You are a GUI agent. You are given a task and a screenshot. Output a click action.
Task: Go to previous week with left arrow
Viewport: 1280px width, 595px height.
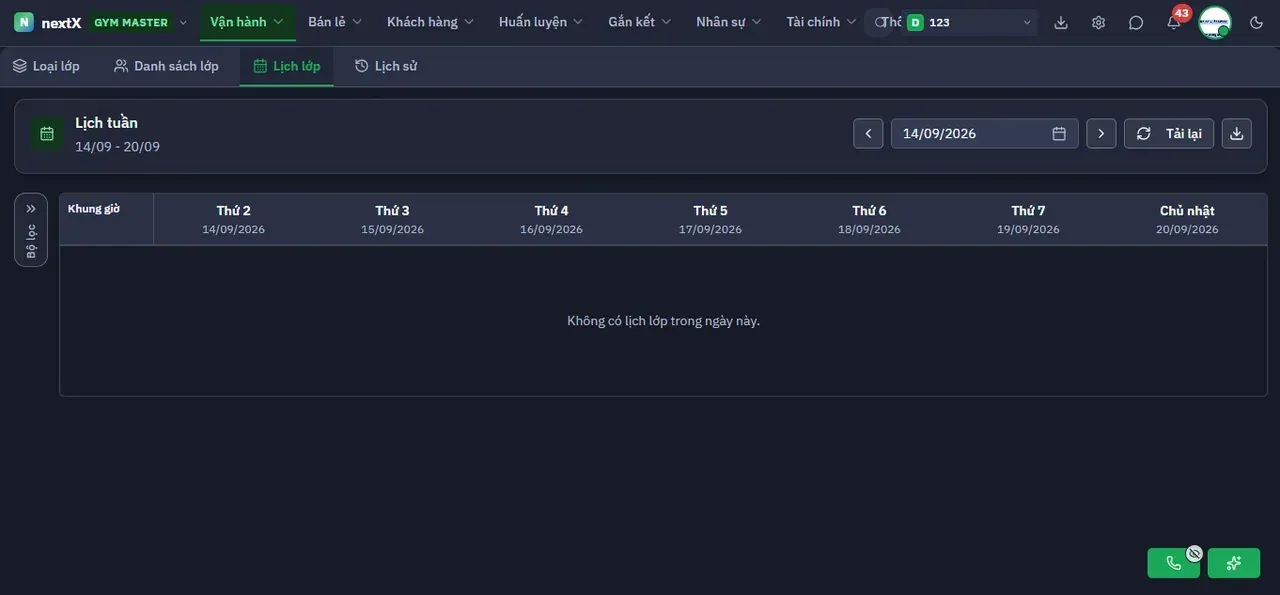point(868,133)
